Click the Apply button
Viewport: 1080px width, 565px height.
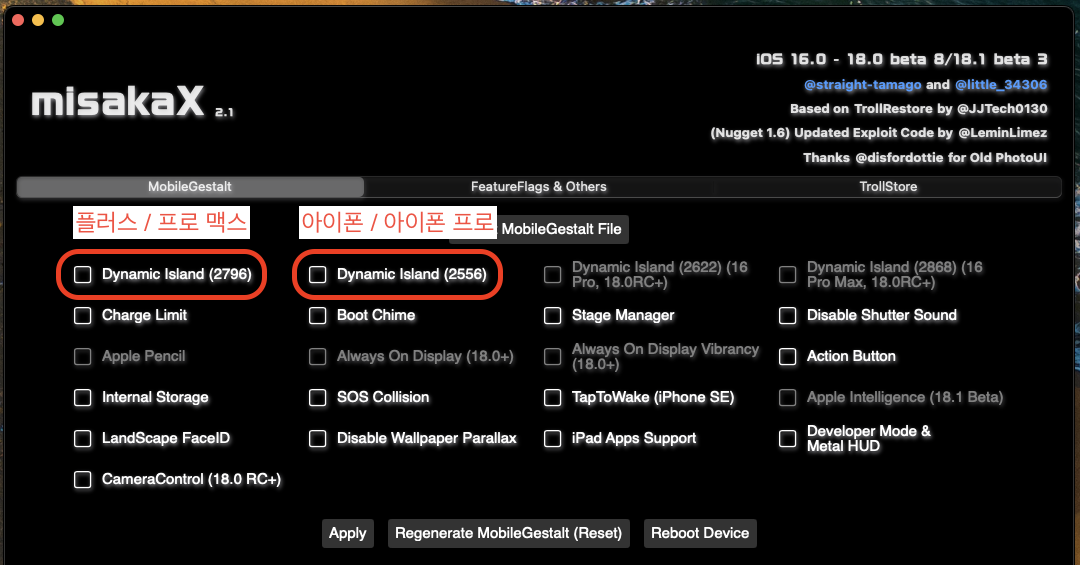click(348, 533)
